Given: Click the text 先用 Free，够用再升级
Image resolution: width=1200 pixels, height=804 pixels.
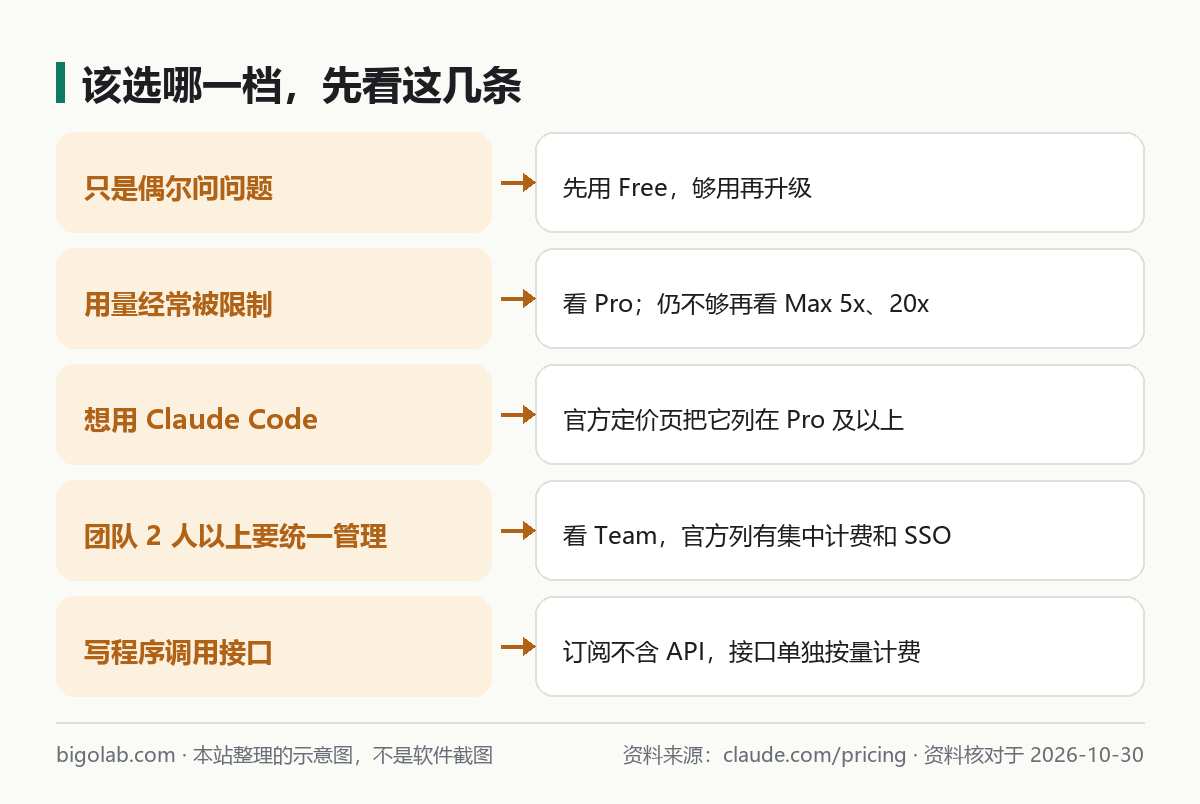Looking at the screenshot, I should click(687, 188).
